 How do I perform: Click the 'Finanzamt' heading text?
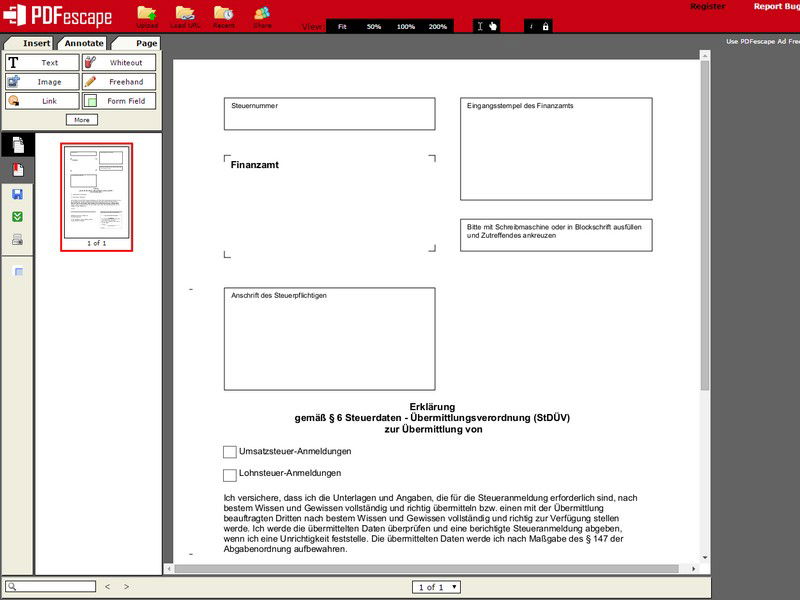tap(255, 165)
